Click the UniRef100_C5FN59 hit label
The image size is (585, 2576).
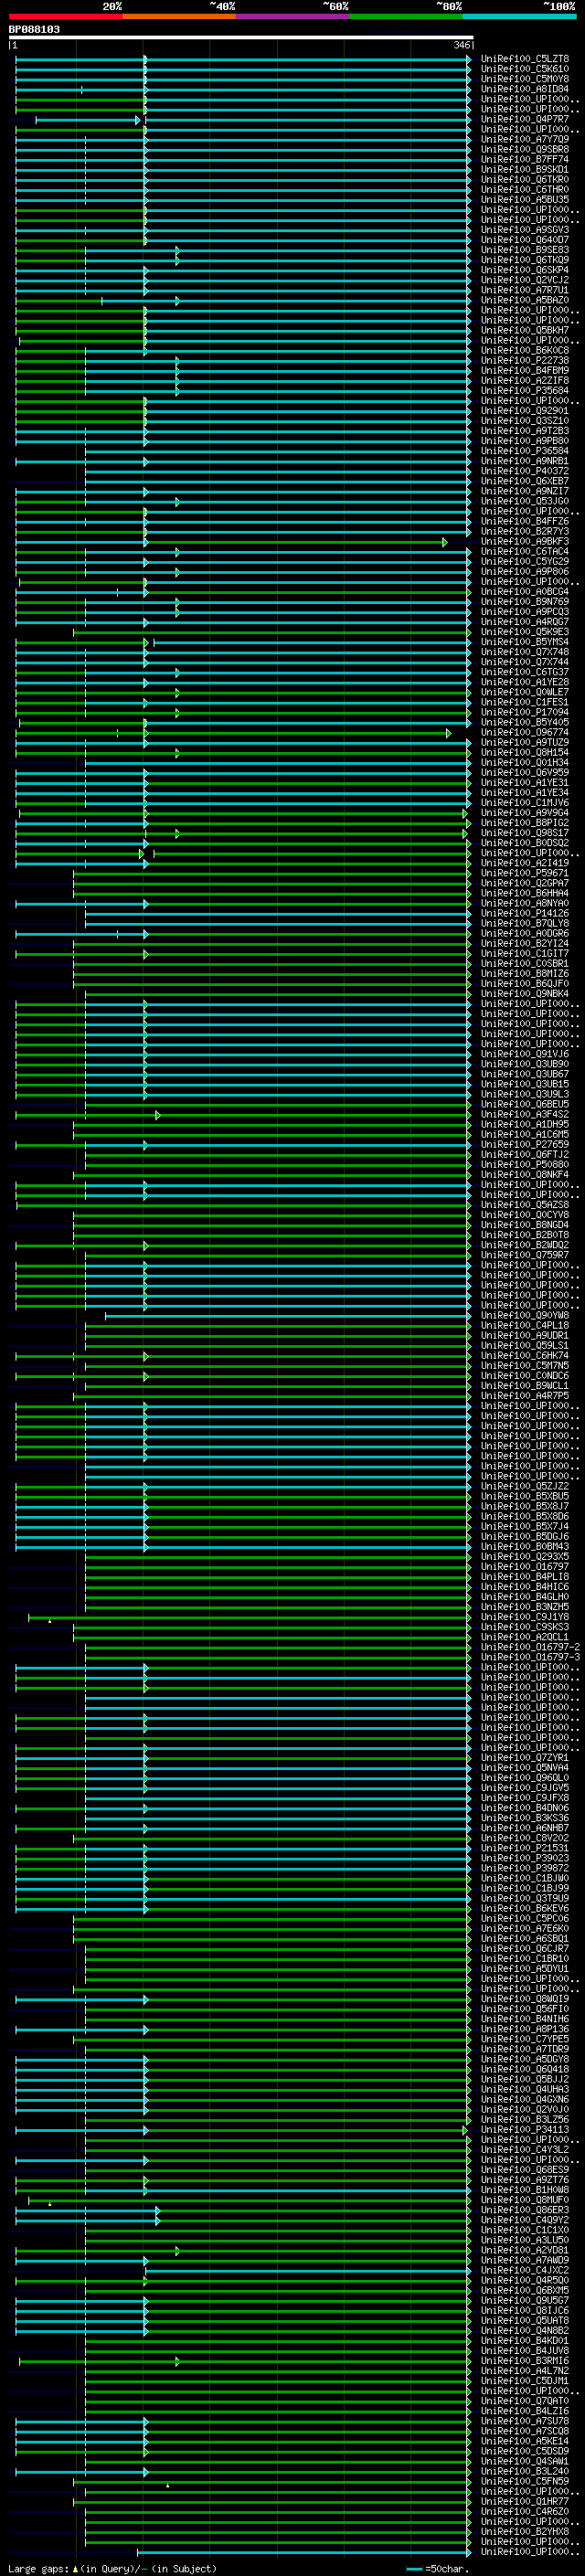click(524, 2481)
